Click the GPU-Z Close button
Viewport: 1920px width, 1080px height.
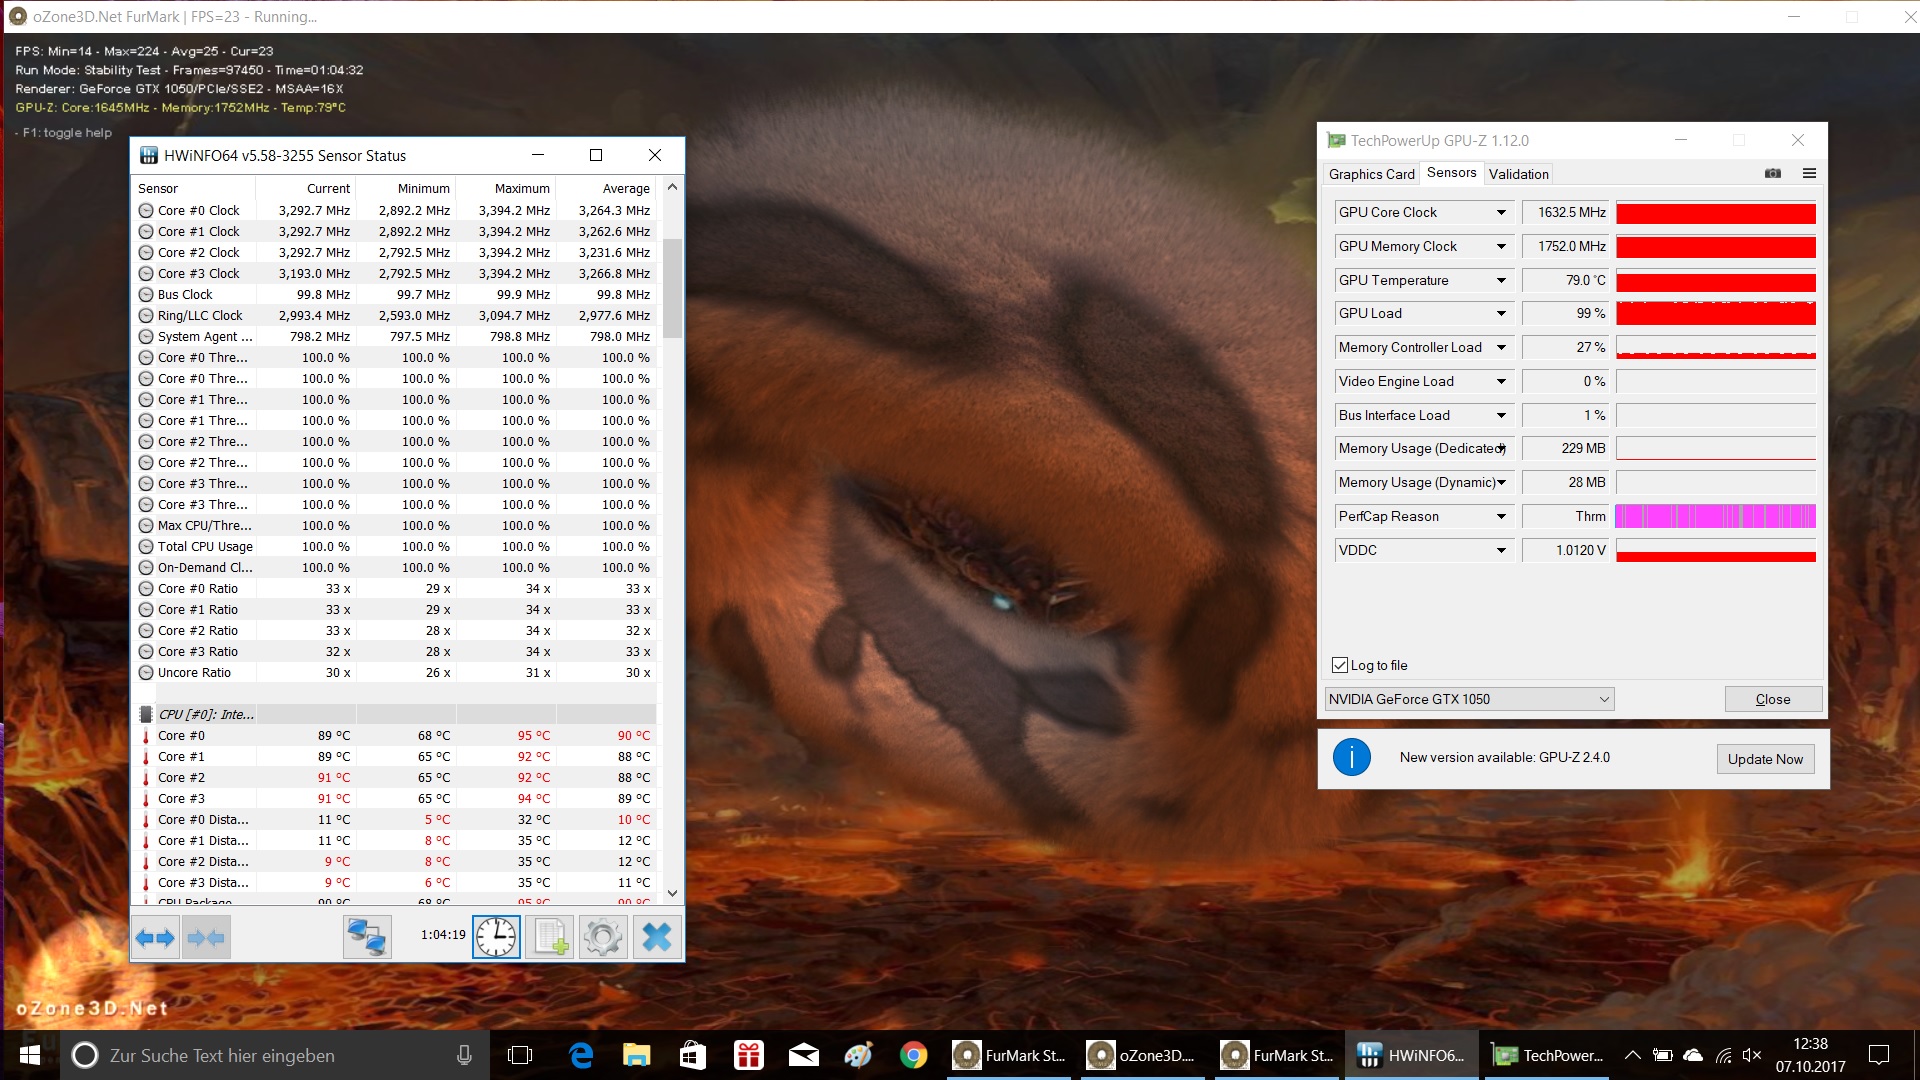[x=1773, y=699]
